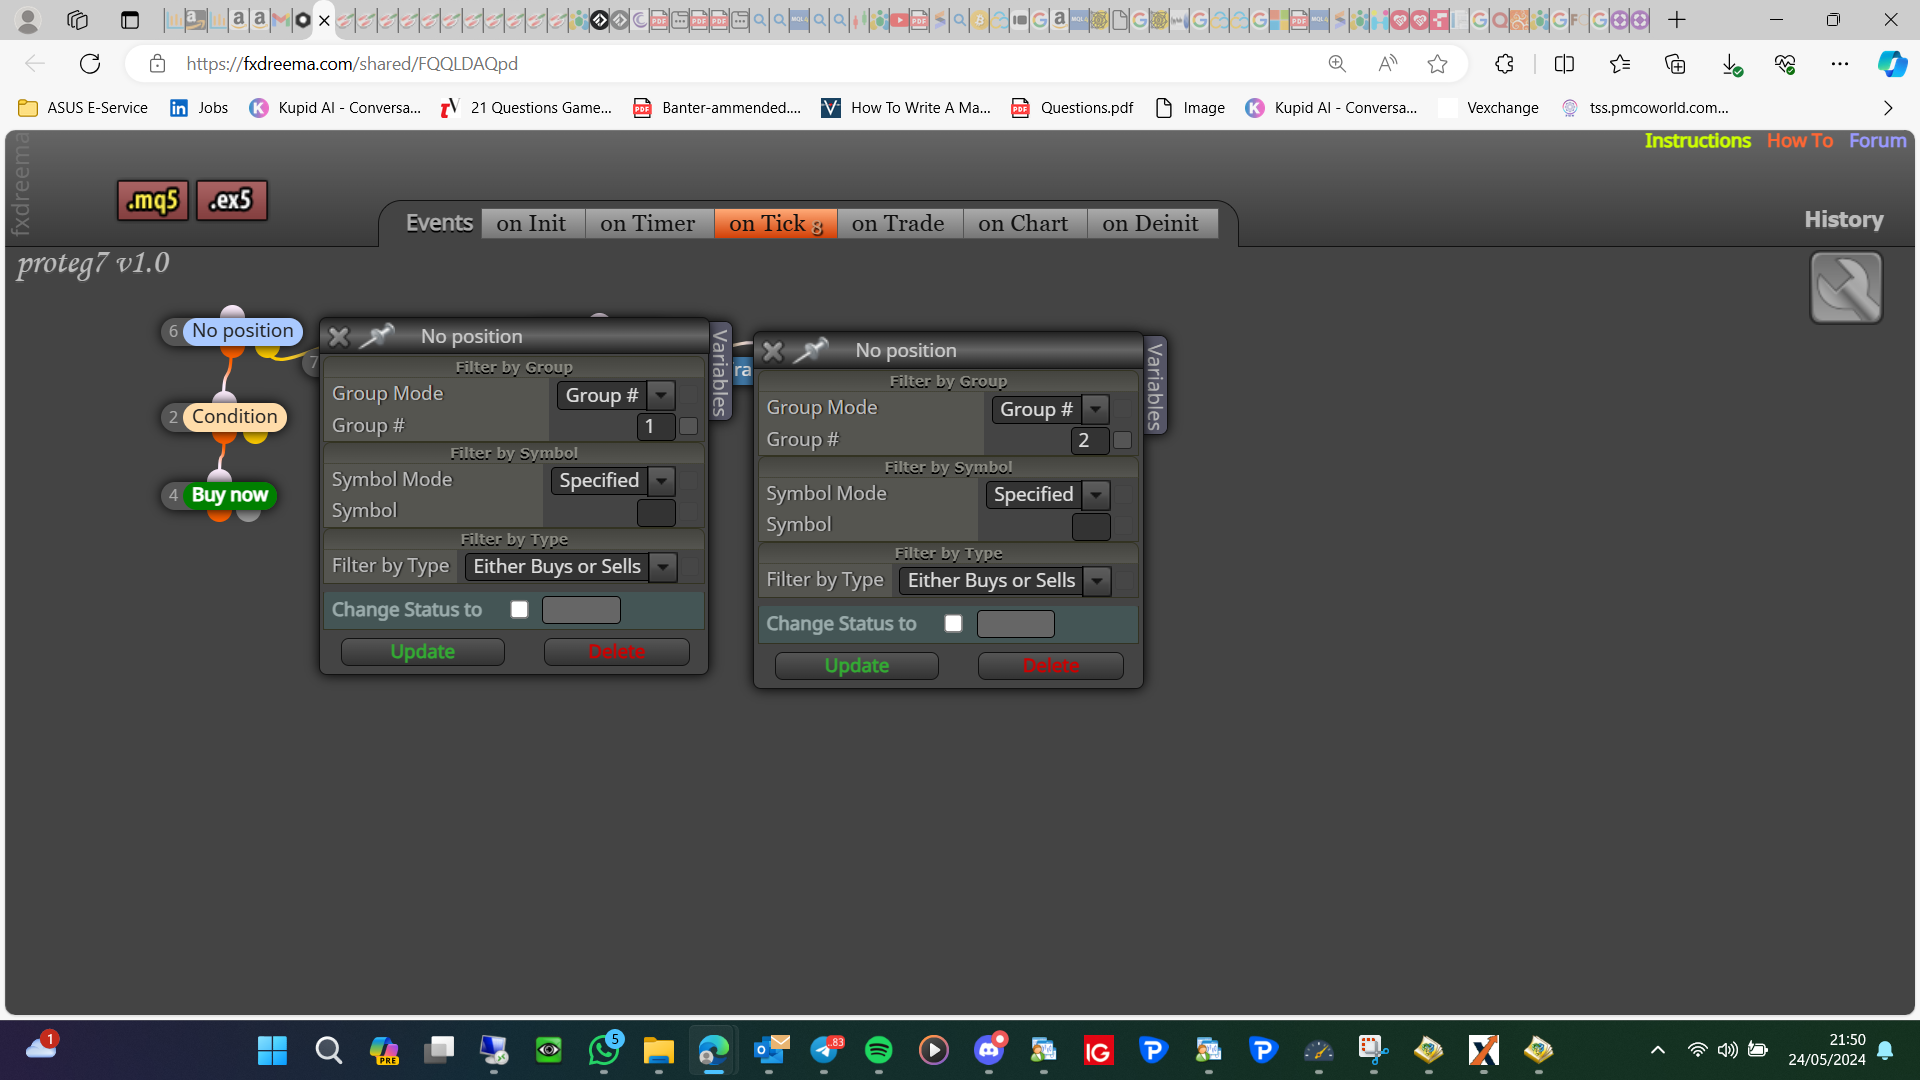The image size is (1920, 1080).
Task: Toggle checkbox beside Group # 1 field
Action: 689,427
